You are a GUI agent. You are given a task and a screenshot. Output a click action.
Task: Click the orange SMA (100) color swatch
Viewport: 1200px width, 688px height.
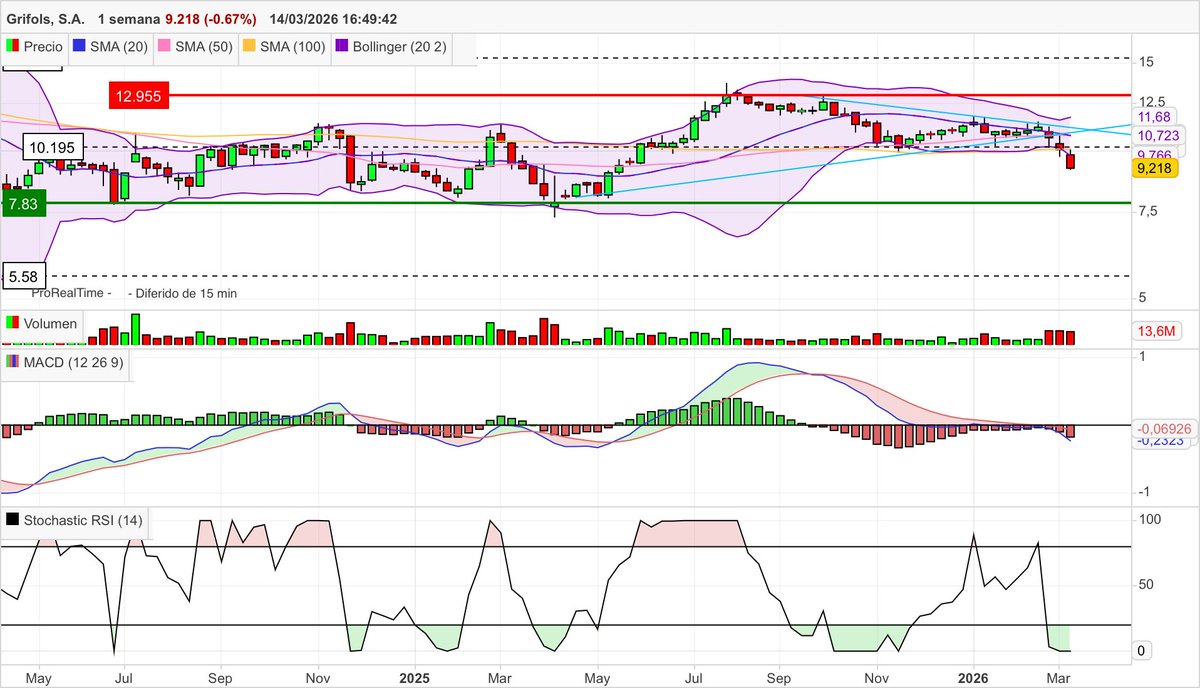(249, 46)
